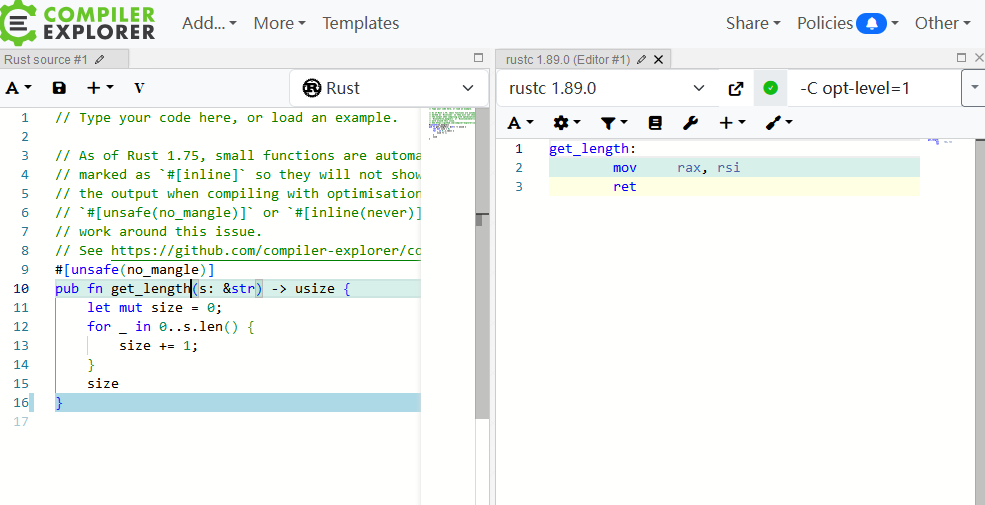Open compiler in popout window icon
The width and height of the screenshot is (985, 505).
click(x=736, y=89)
